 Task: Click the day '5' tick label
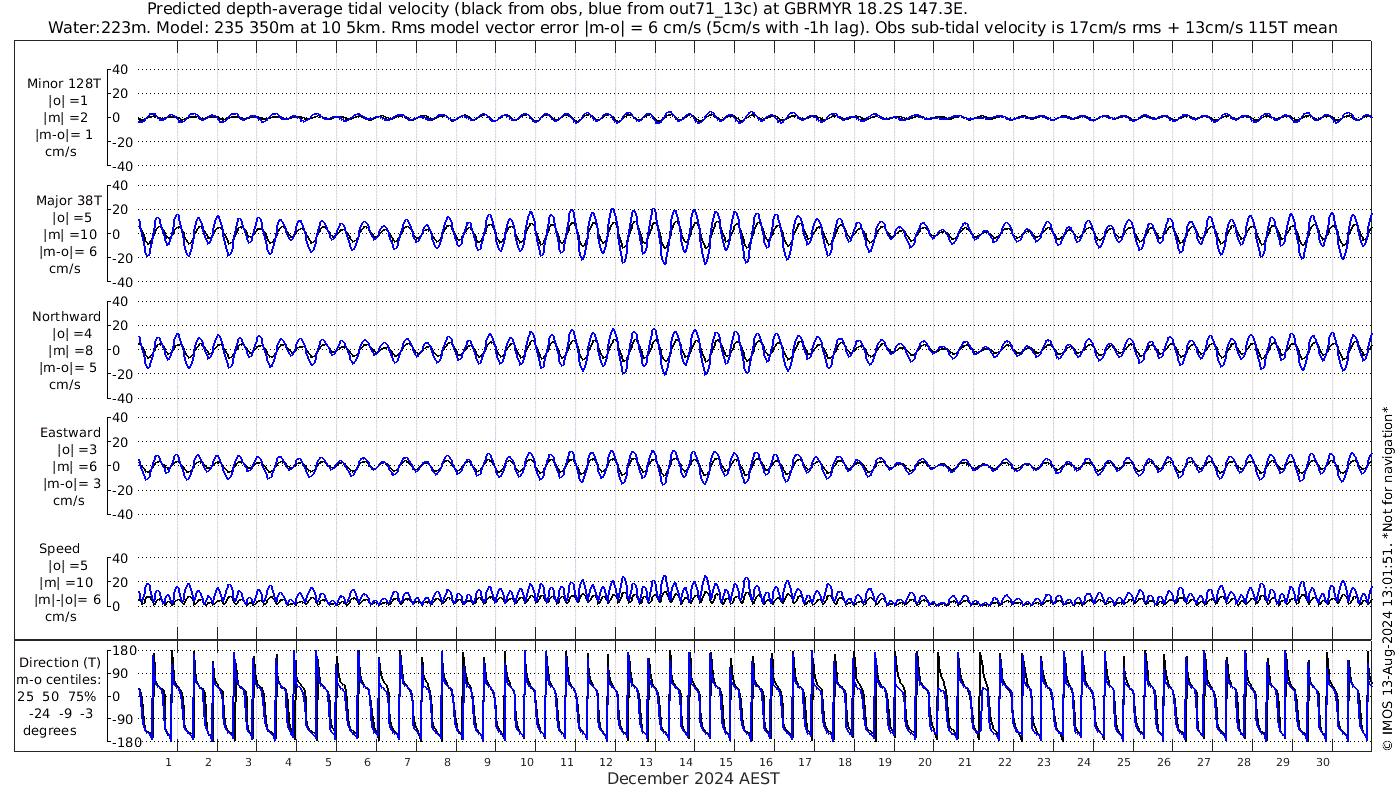[328, 761]
